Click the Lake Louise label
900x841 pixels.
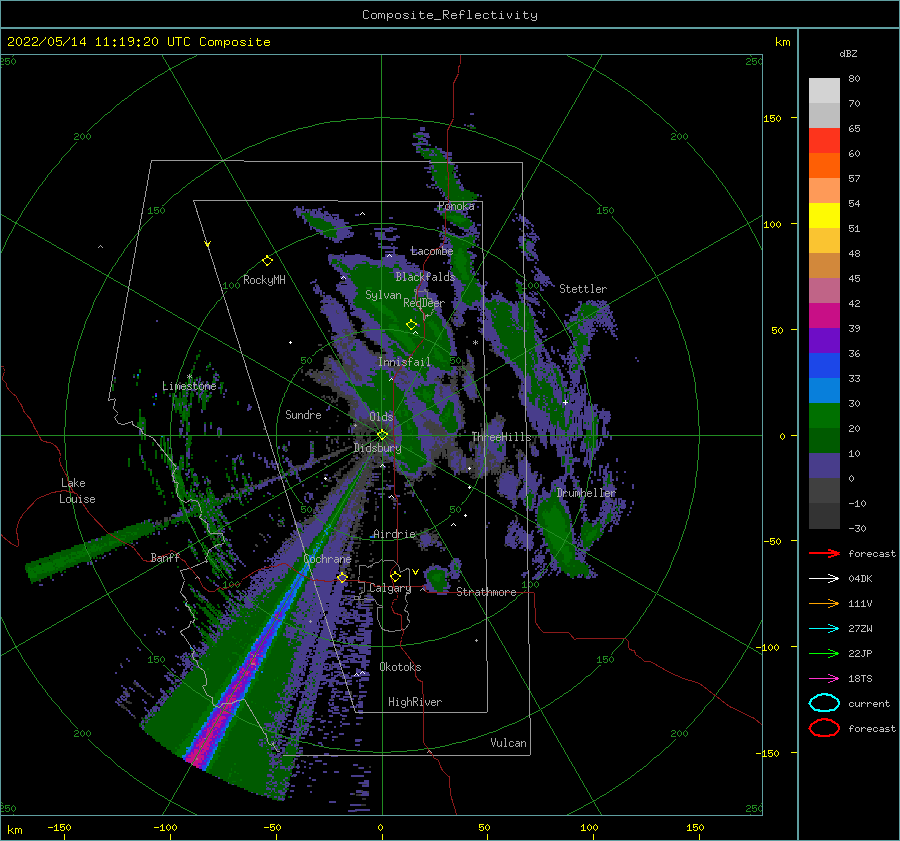pyautogui.click(x=78, y=491)
